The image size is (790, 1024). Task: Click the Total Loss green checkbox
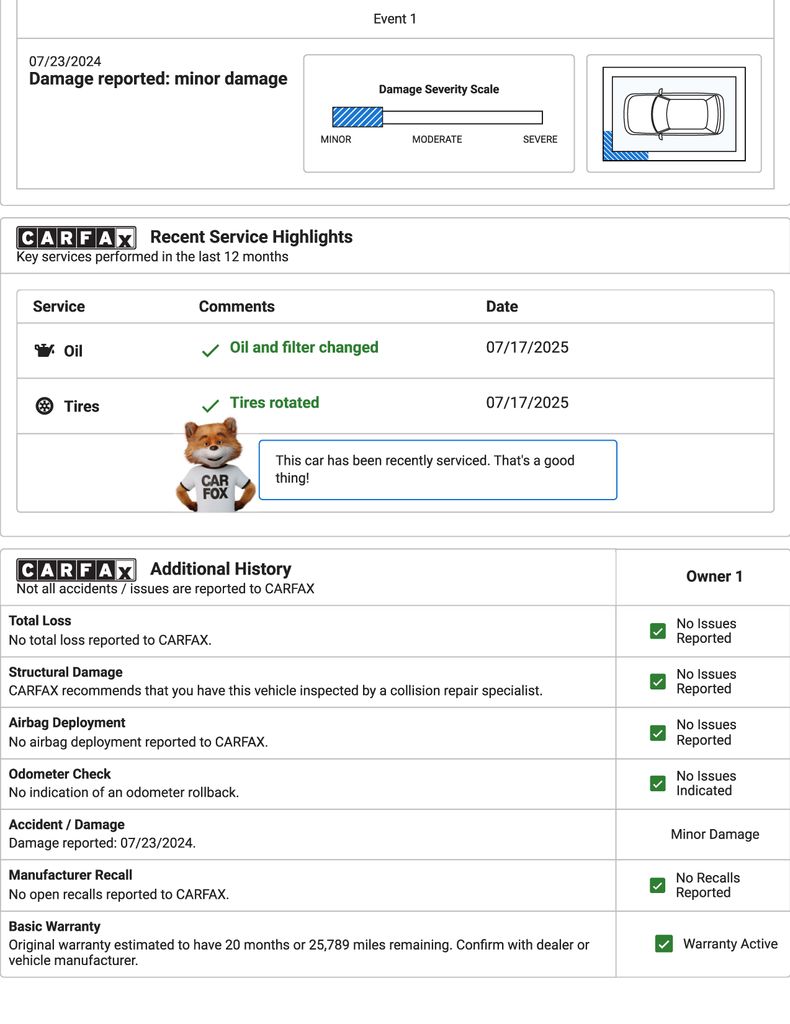coord(658,631)
